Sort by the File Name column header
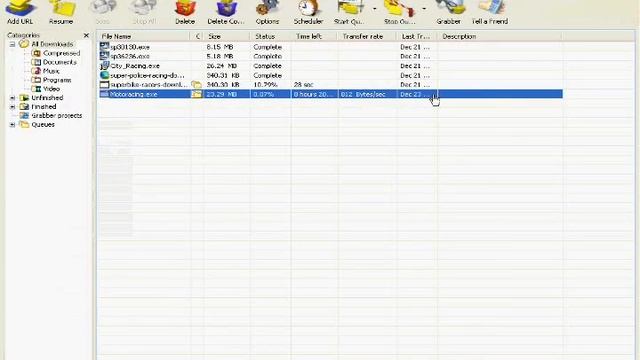The height and width of the screenshot is (360, 640). click(x=144, y=36)
